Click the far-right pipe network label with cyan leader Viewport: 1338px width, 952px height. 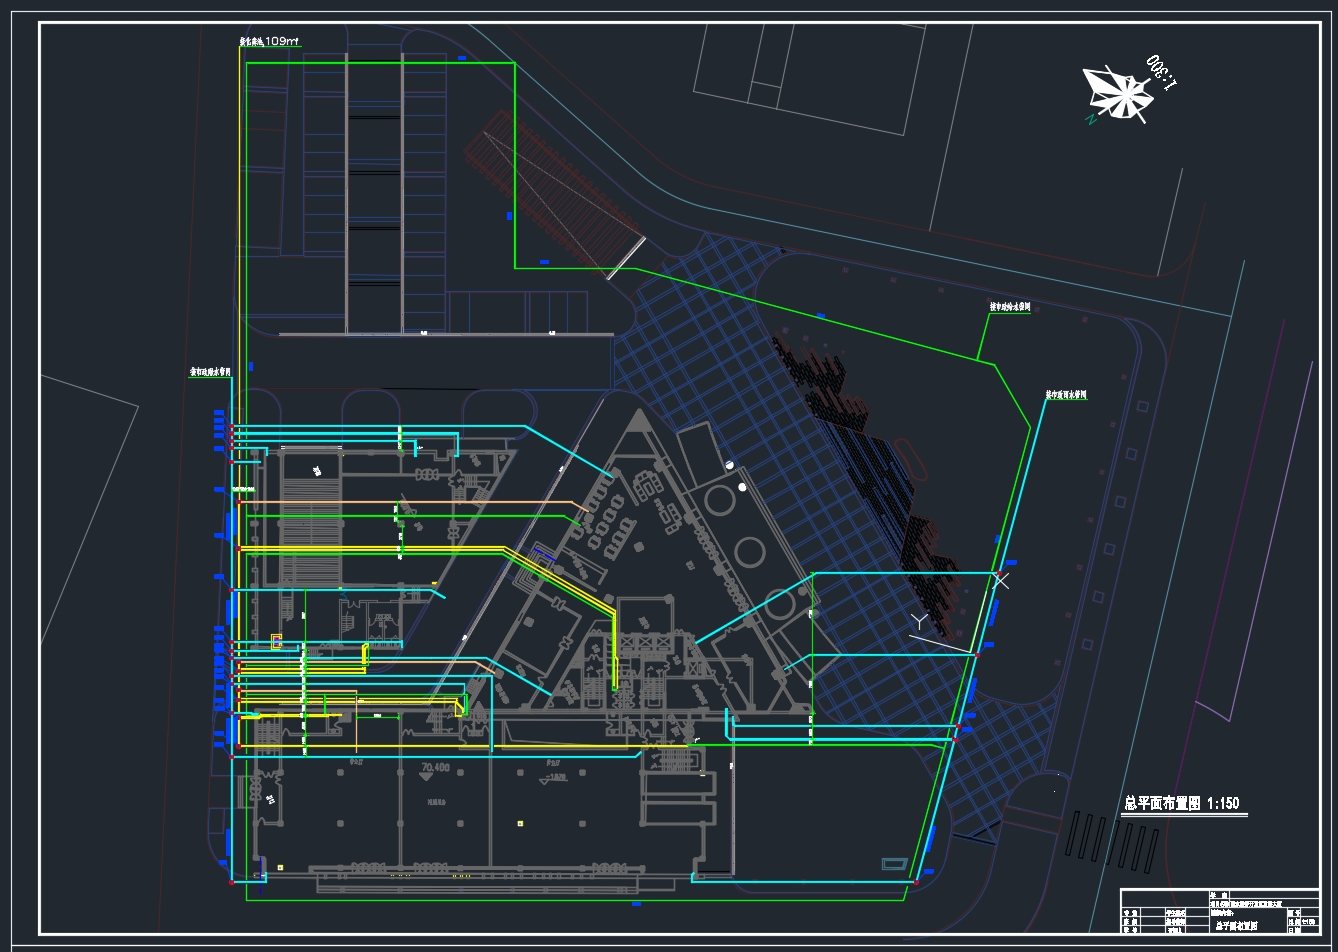(1065, 395)
